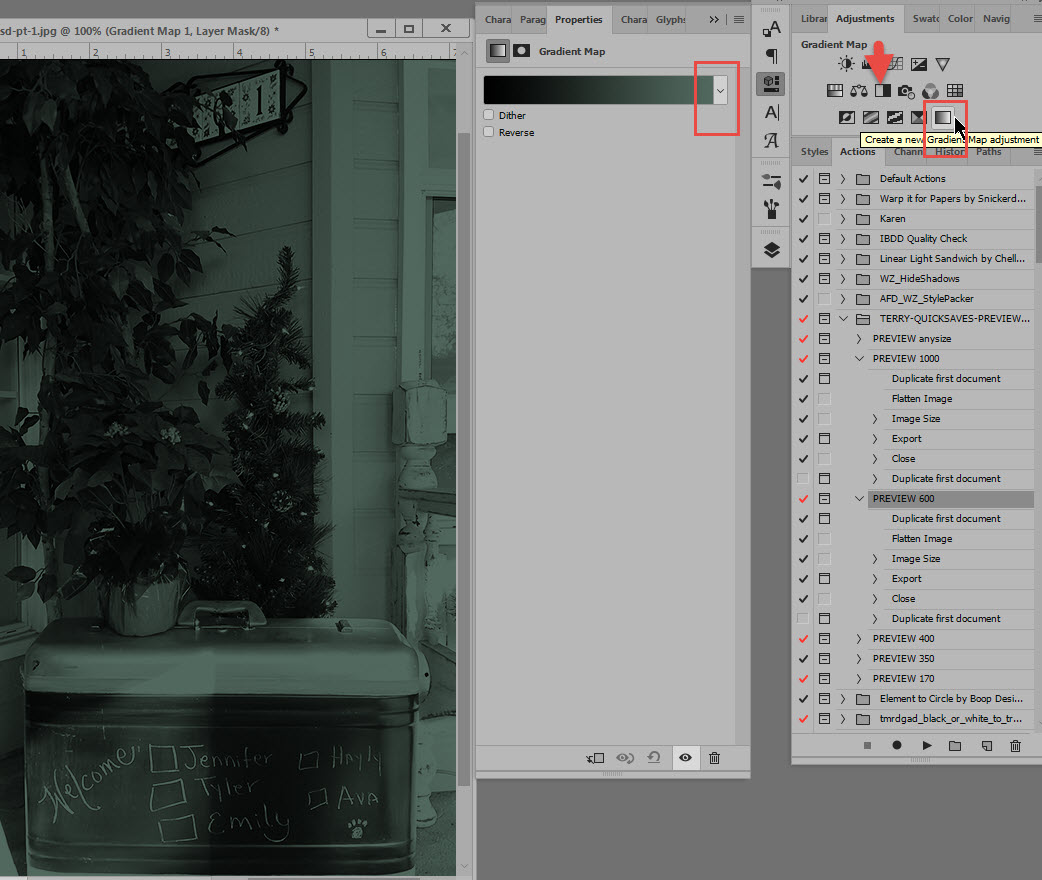Select the Flatten Image step under PREVIEW 1000

pyautogui.click(x=922, y=399)
